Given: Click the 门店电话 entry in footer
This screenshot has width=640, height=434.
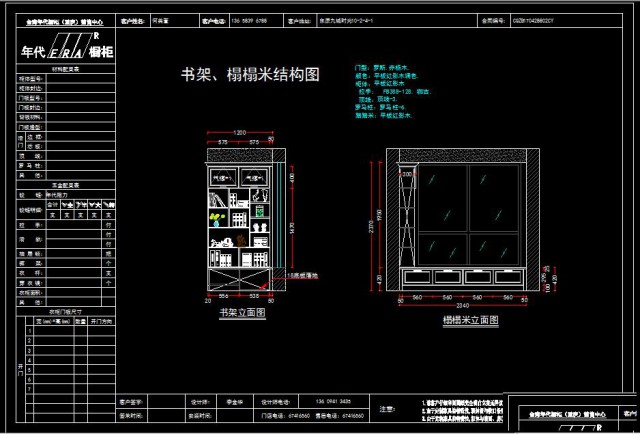Looking at the screenshot, I should 285,416.
